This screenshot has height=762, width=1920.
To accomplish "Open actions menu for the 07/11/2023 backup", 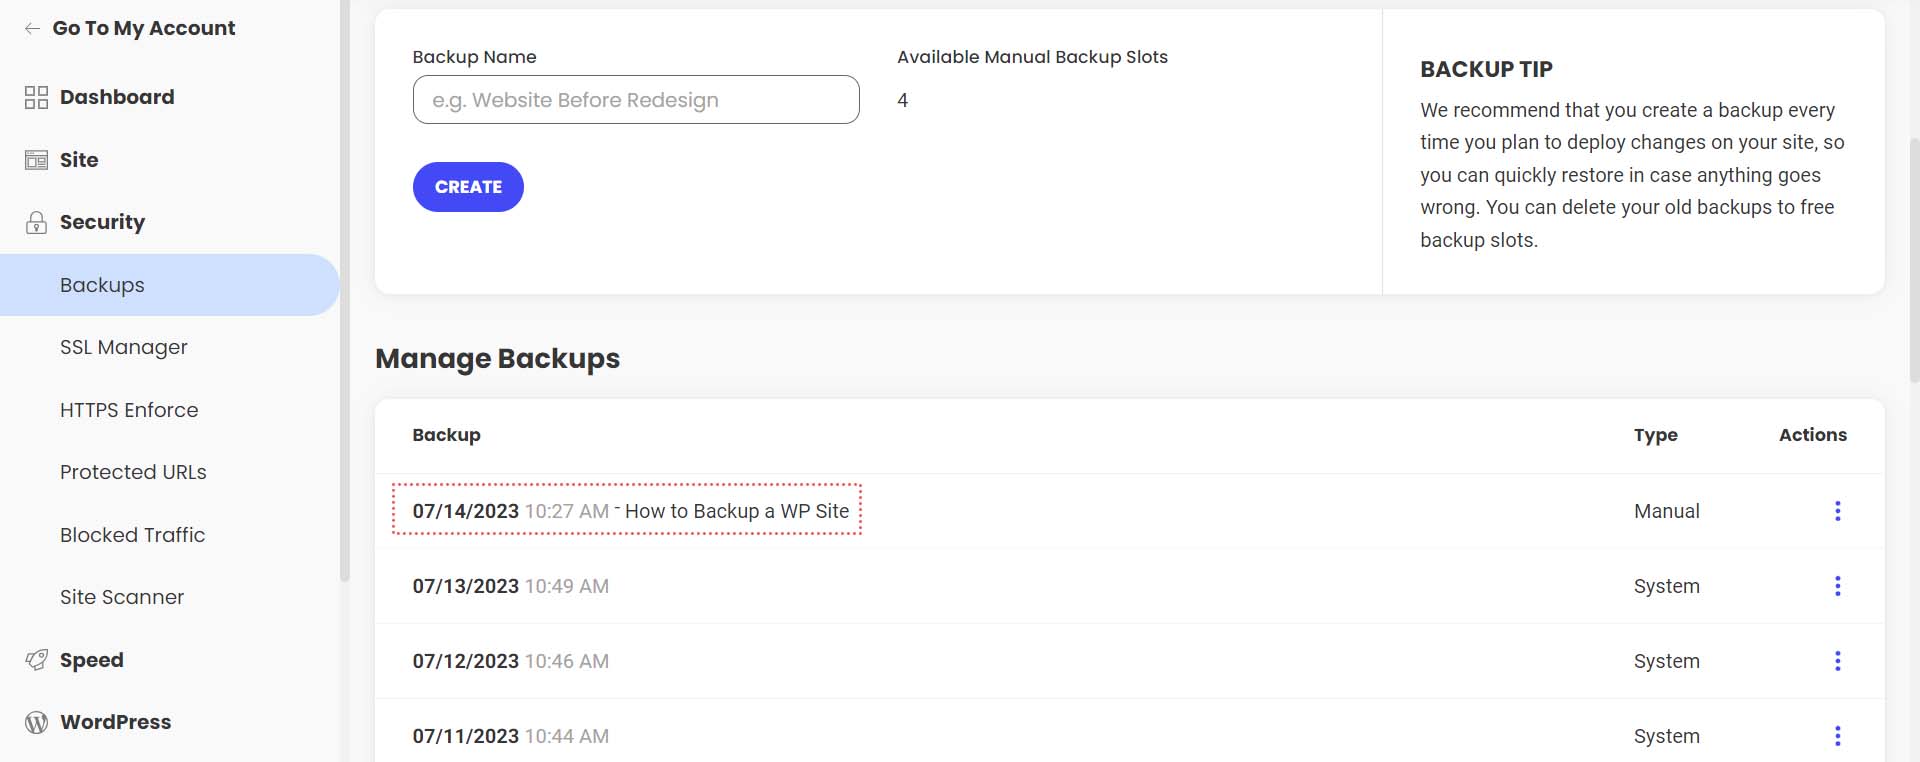I will 1838,736.
